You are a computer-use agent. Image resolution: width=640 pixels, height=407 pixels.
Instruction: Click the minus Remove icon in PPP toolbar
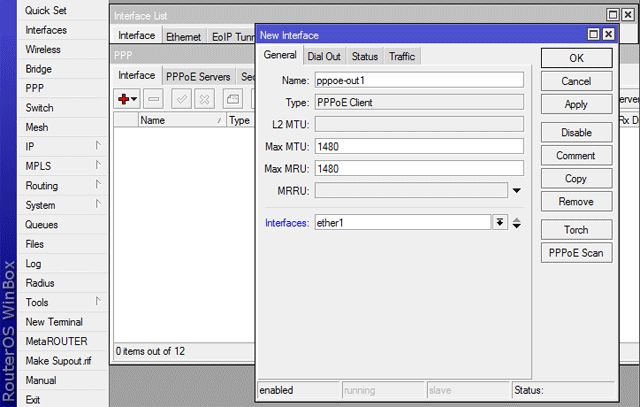[153, 99]
